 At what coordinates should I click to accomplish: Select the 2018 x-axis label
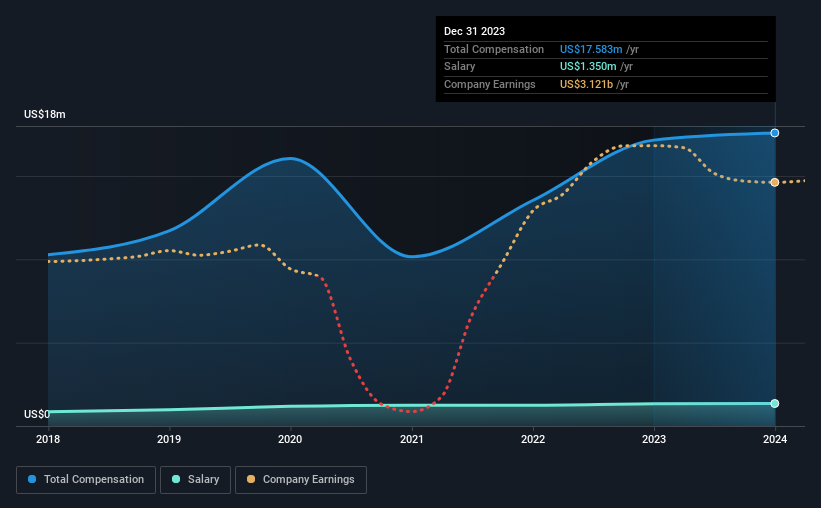(48, 439)
